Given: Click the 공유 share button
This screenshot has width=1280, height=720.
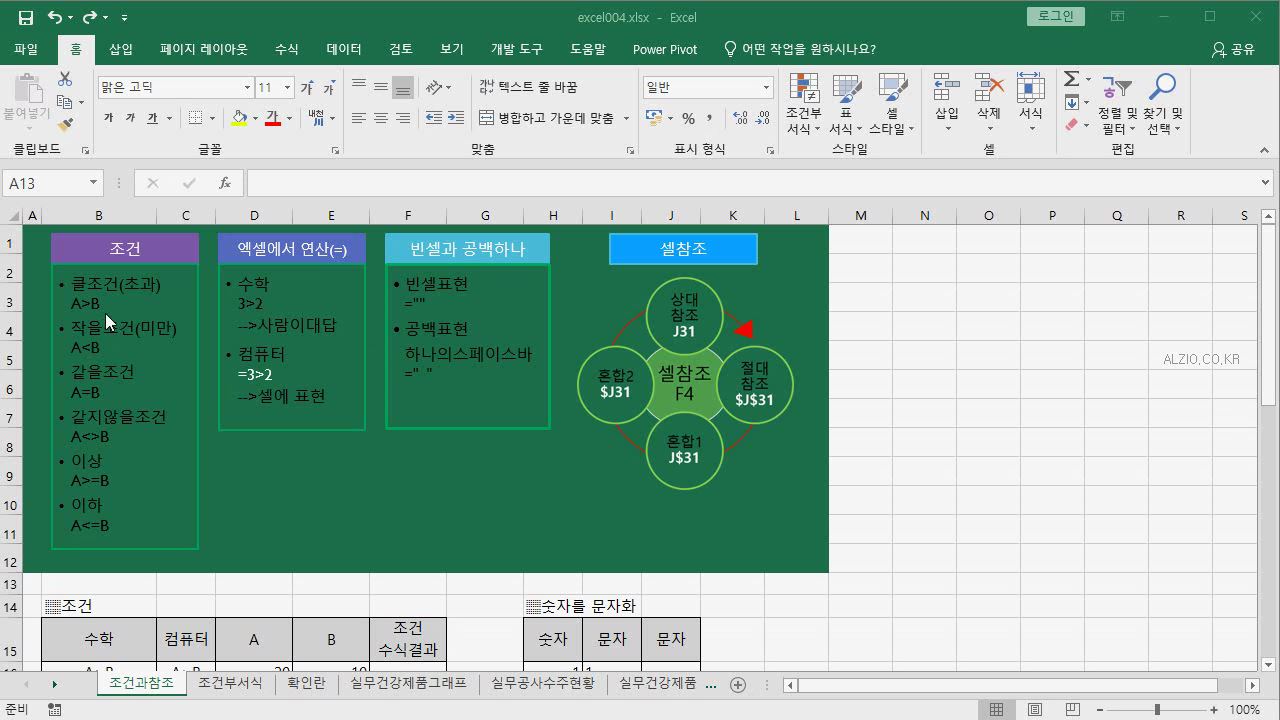Looking at the screenshot, I should [1233, 49].
